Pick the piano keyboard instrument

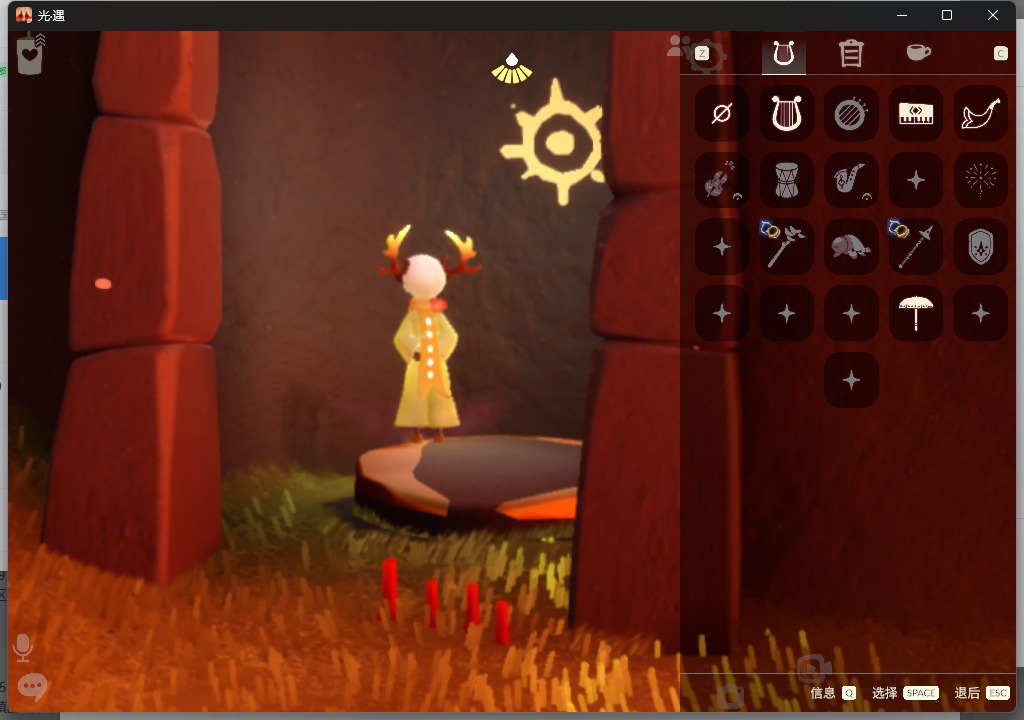point(916,114)
